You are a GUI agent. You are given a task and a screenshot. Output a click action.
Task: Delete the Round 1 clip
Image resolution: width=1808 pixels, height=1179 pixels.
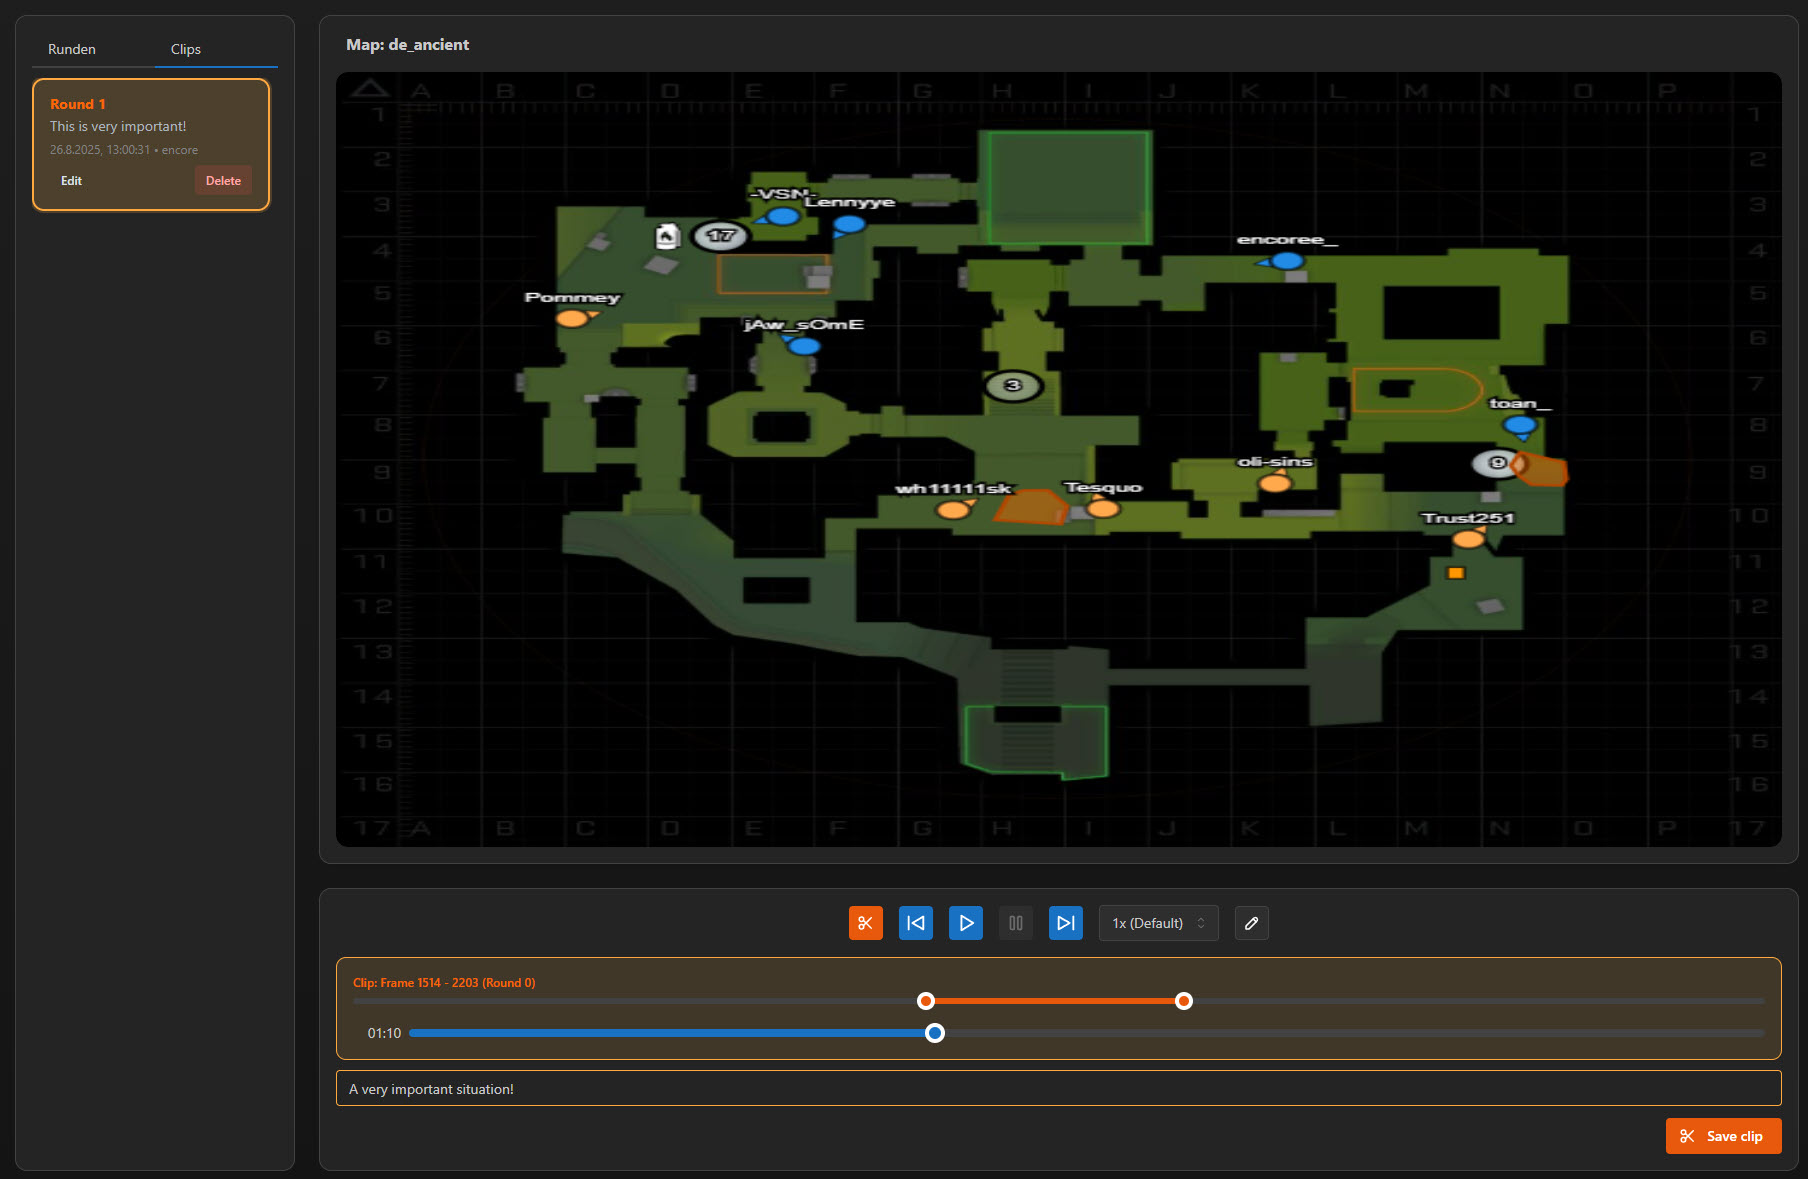(x=223, y=181)
